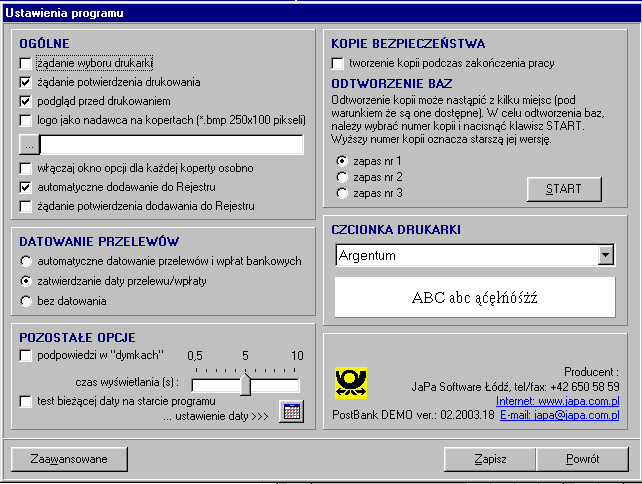Click the Zapisz button
642x484 pixels.
[x=490, y=459]
